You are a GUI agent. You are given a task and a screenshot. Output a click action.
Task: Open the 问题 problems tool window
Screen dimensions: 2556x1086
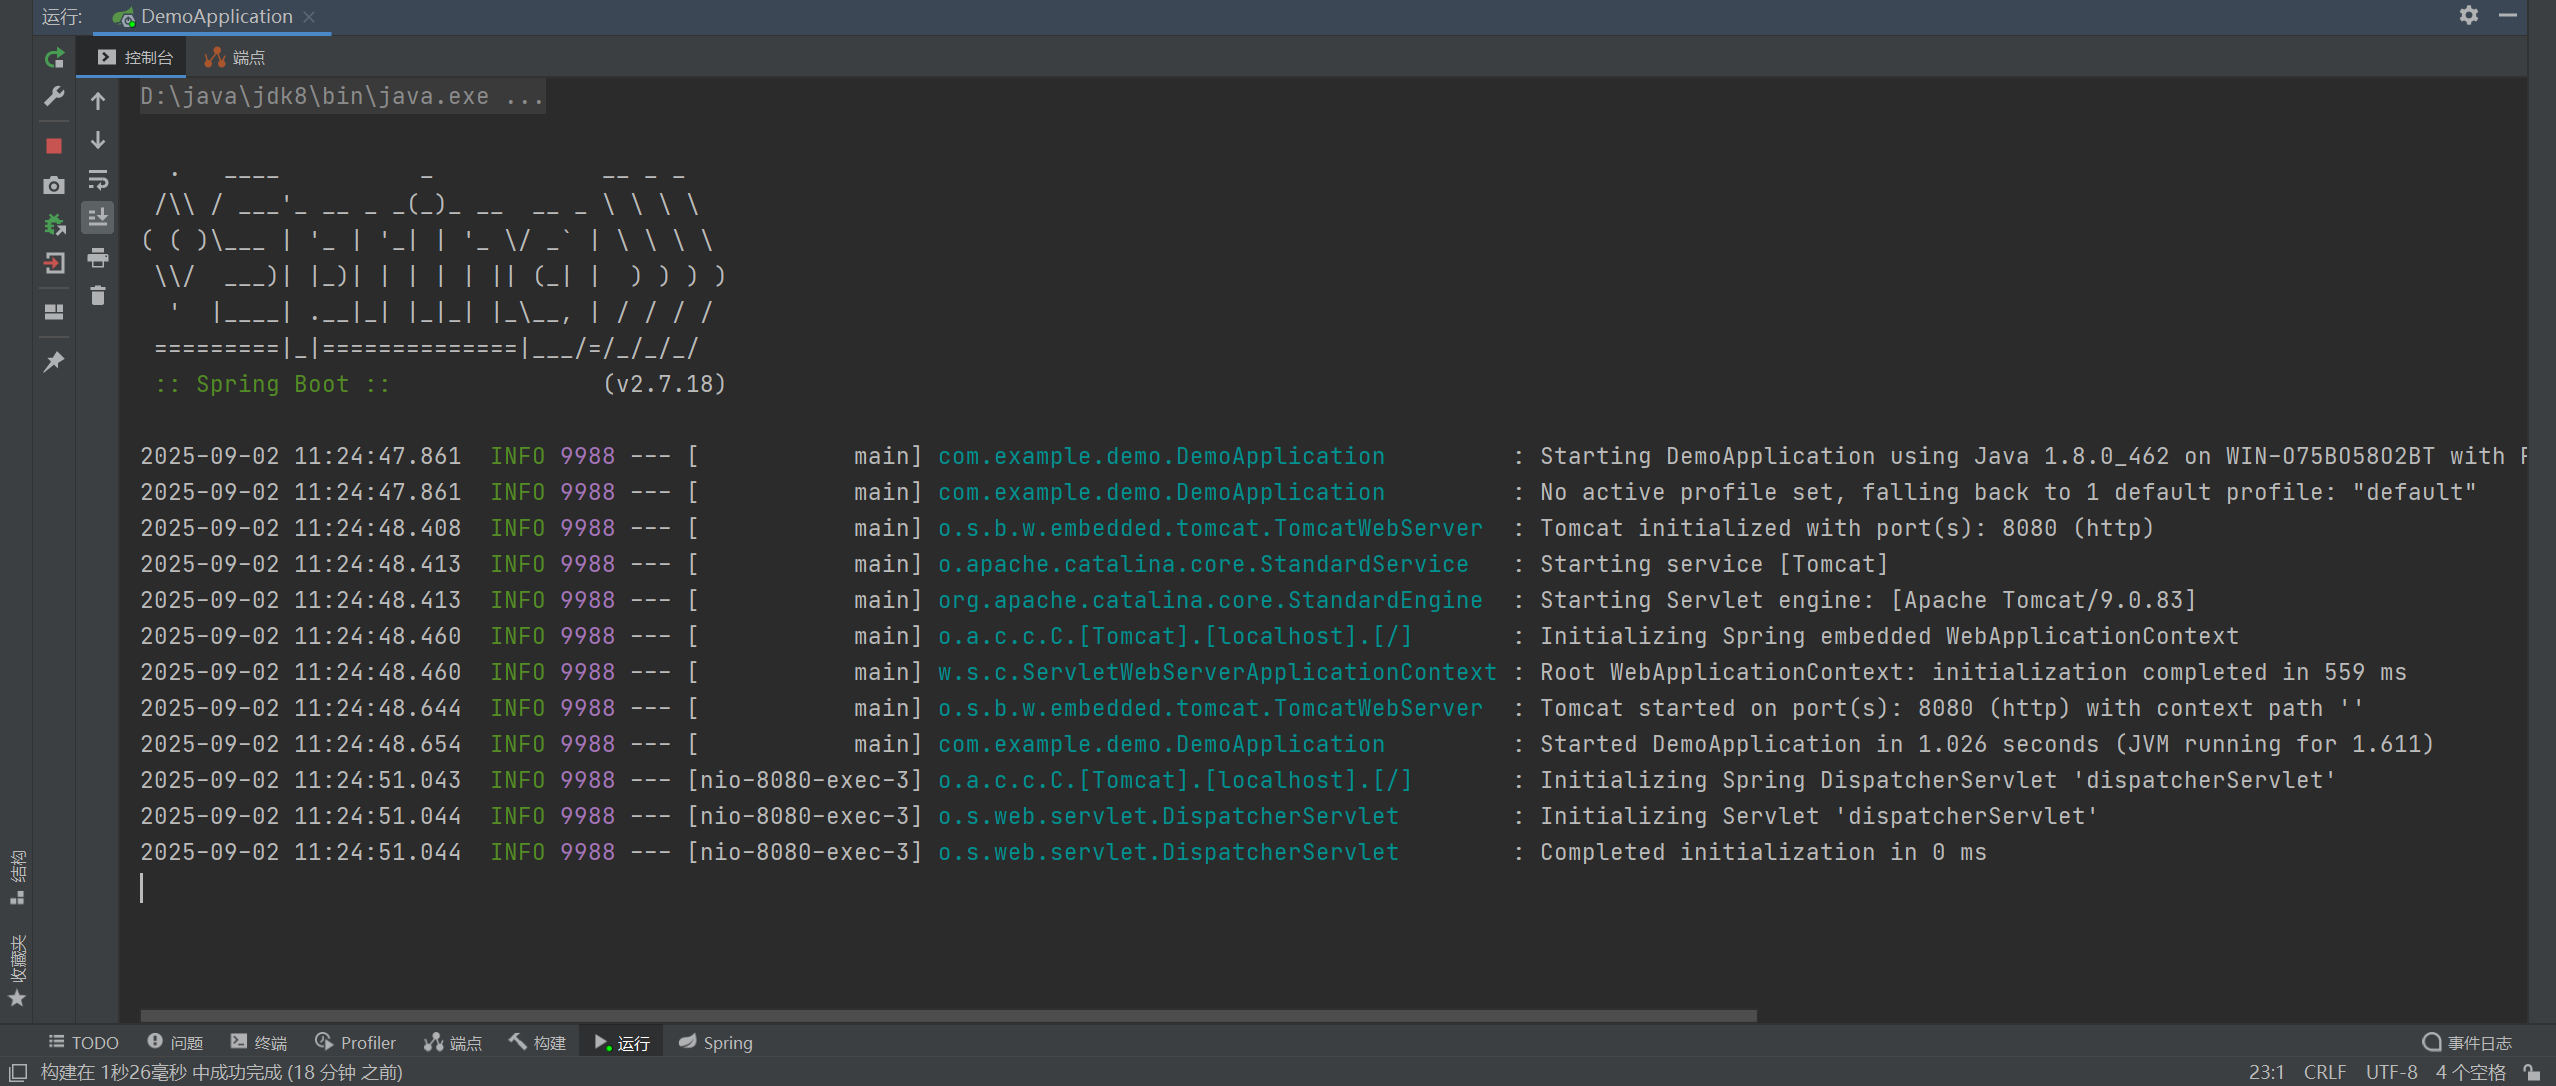point(175,1042)
